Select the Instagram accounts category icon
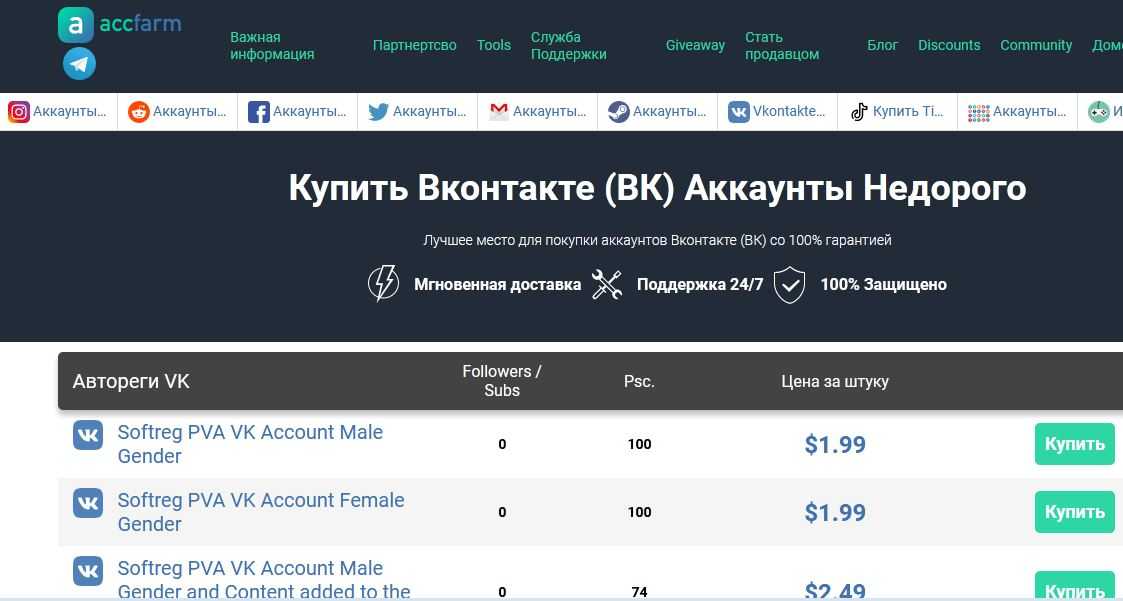 click(19, 112)
